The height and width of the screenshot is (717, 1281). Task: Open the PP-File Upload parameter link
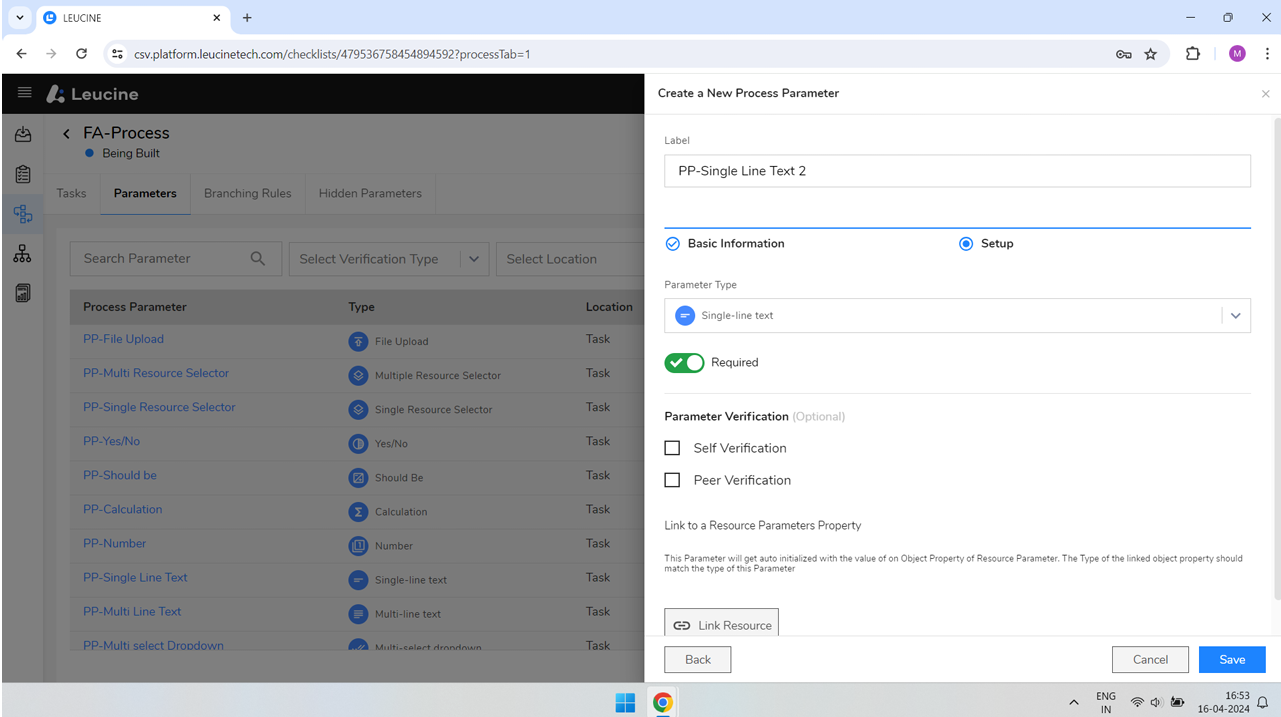[123, 339]
